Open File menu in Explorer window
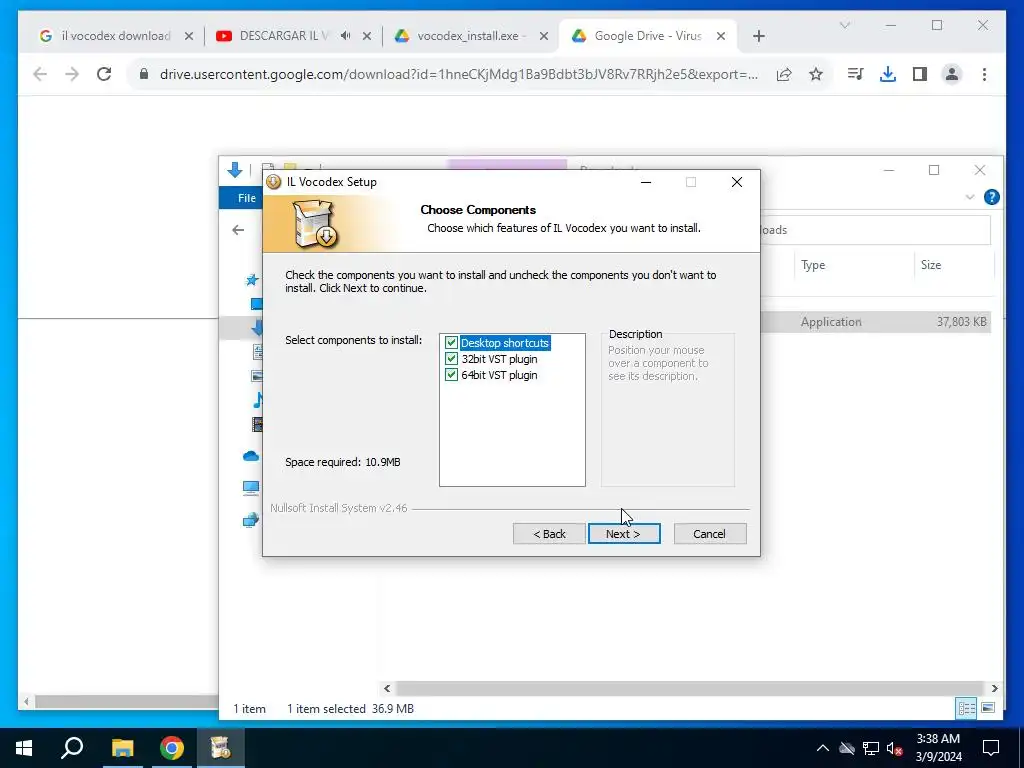This screenshot has width=1024, height=768. tap(246, 198)
